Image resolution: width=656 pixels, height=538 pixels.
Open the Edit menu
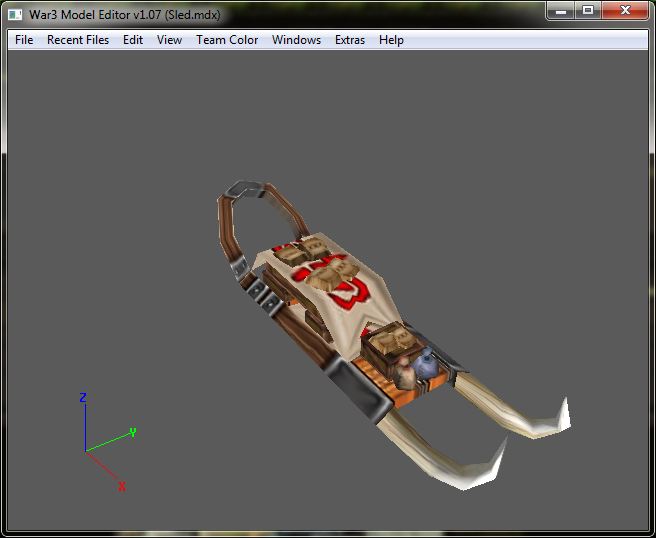[x=133, y=40]
